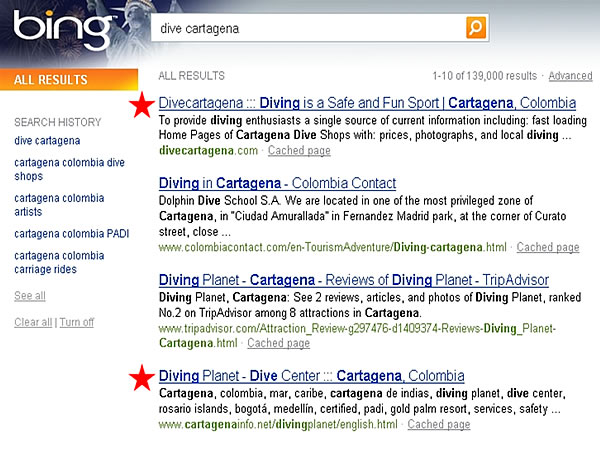Viewport: 600px width, 450px height.
Task: Open the Advanced search link
Action: (570, 76)
